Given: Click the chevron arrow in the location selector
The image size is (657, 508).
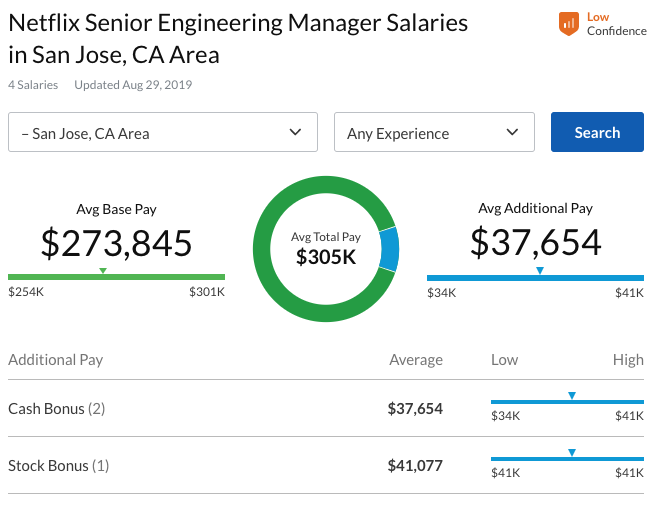Looking at the screenshot, I should pyautogui.click(x=295, y=132).
